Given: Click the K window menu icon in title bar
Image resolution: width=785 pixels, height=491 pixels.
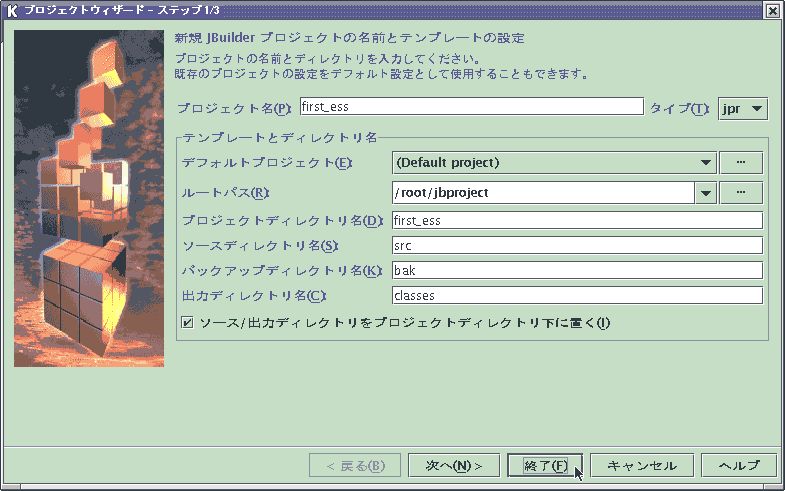Looking at the screenshot, I should [12, 11].
